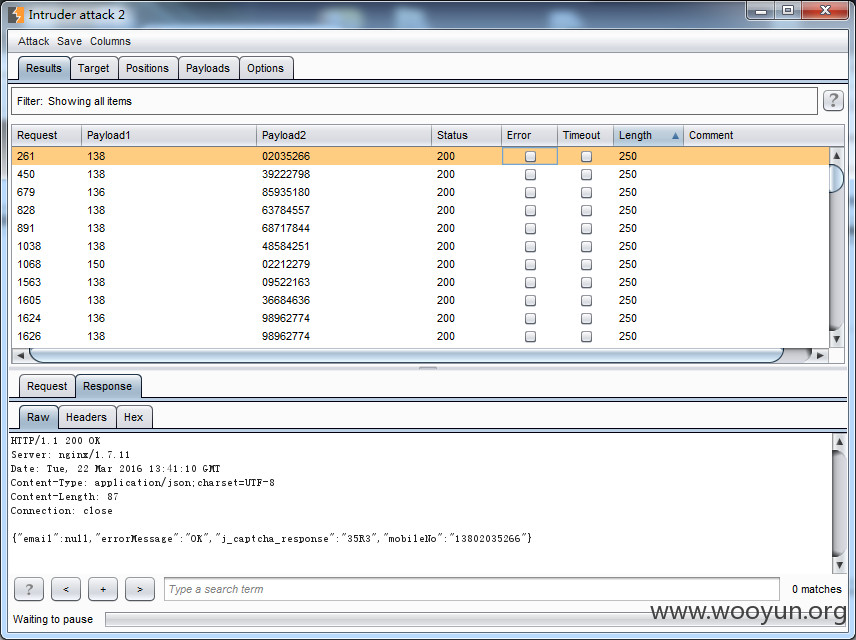Open the filter help question mark button
Viewport: 856px width, 640px height.
[x=833, y=100]
